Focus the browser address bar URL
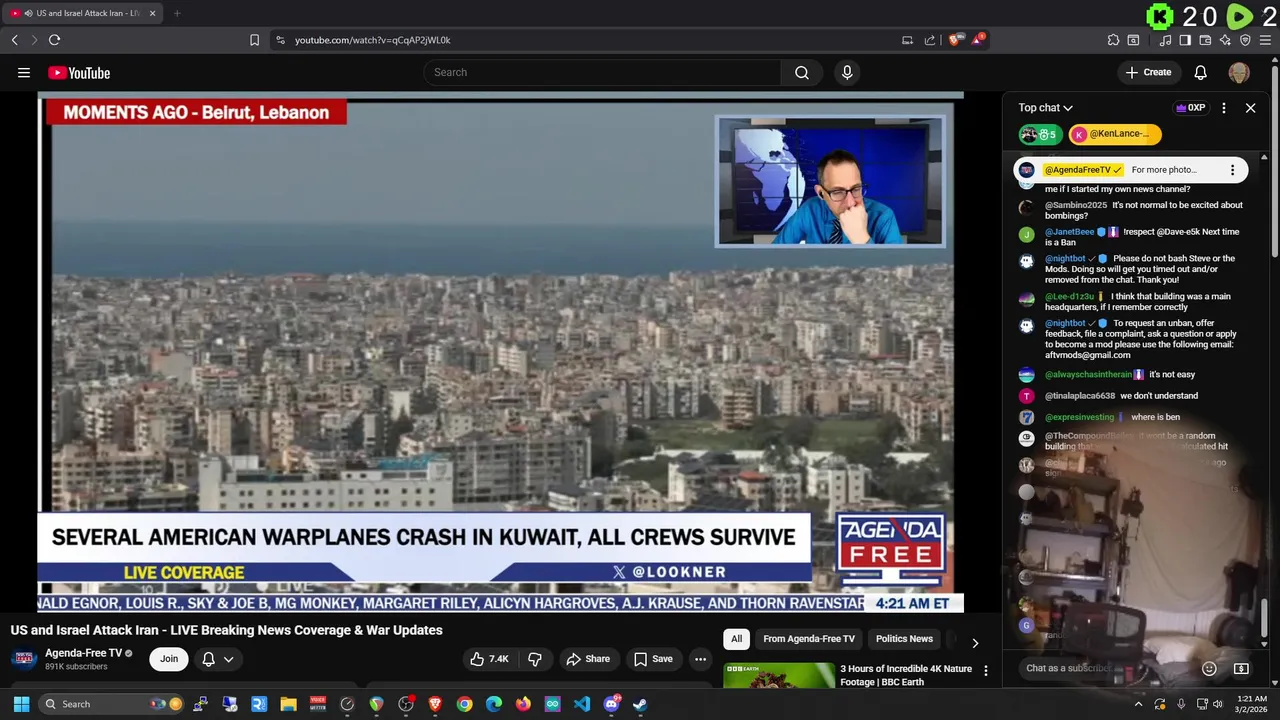 click(x=373, y=40)
